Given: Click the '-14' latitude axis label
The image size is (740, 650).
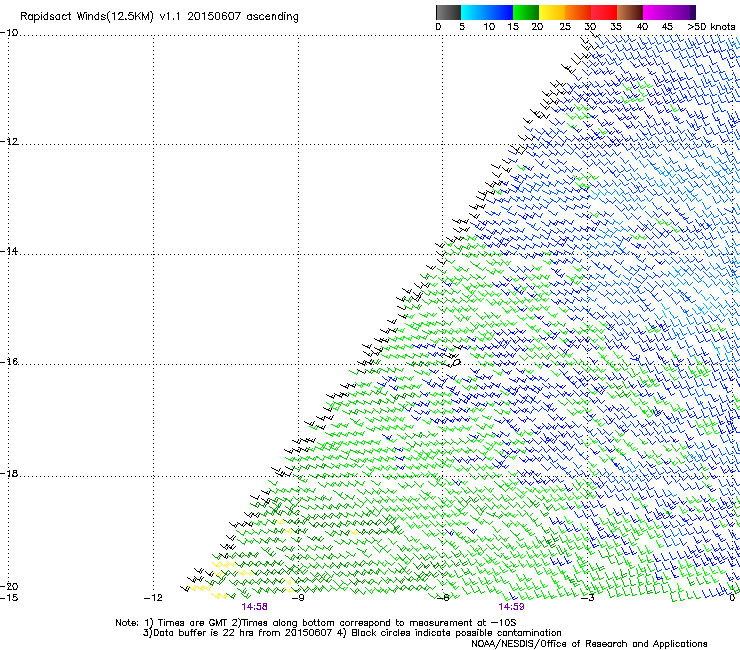Looking at the screenshot, I should point(9,252).
